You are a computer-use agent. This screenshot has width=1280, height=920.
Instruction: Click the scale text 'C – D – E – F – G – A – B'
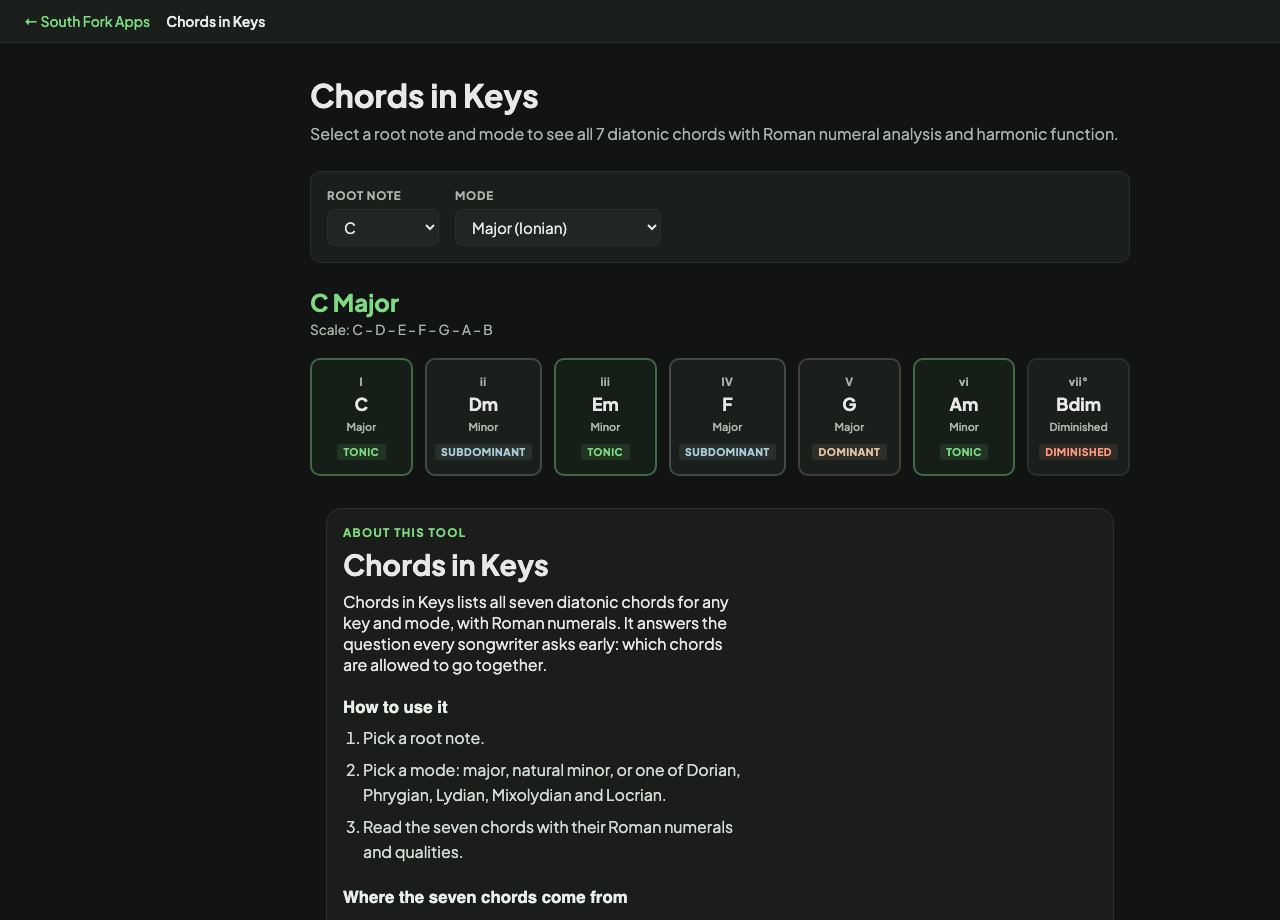point(422,330)
